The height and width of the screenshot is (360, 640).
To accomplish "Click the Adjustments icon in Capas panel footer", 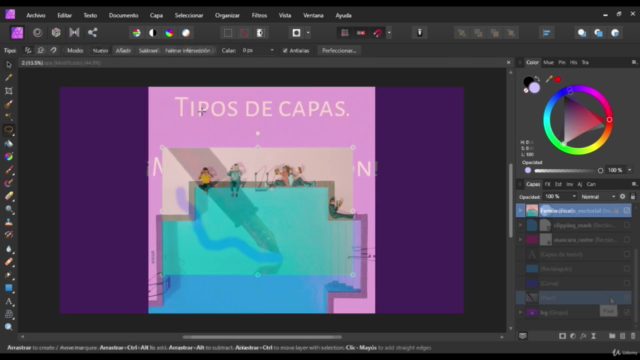I will [x=573, y=336].
